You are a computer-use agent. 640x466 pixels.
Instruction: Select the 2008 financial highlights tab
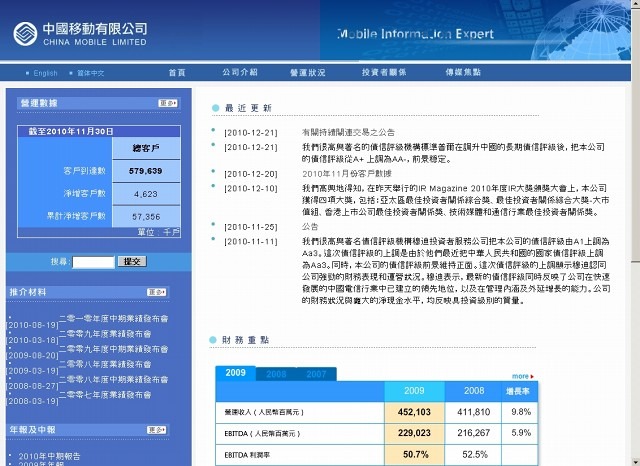276,374
